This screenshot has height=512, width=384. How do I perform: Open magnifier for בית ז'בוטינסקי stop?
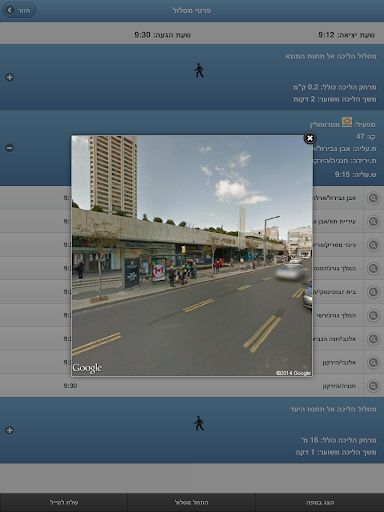coord(373,292)
